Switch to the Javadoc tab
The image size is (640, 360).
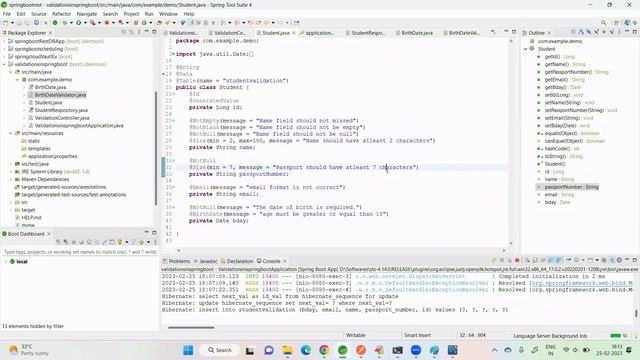coord(206,261)
